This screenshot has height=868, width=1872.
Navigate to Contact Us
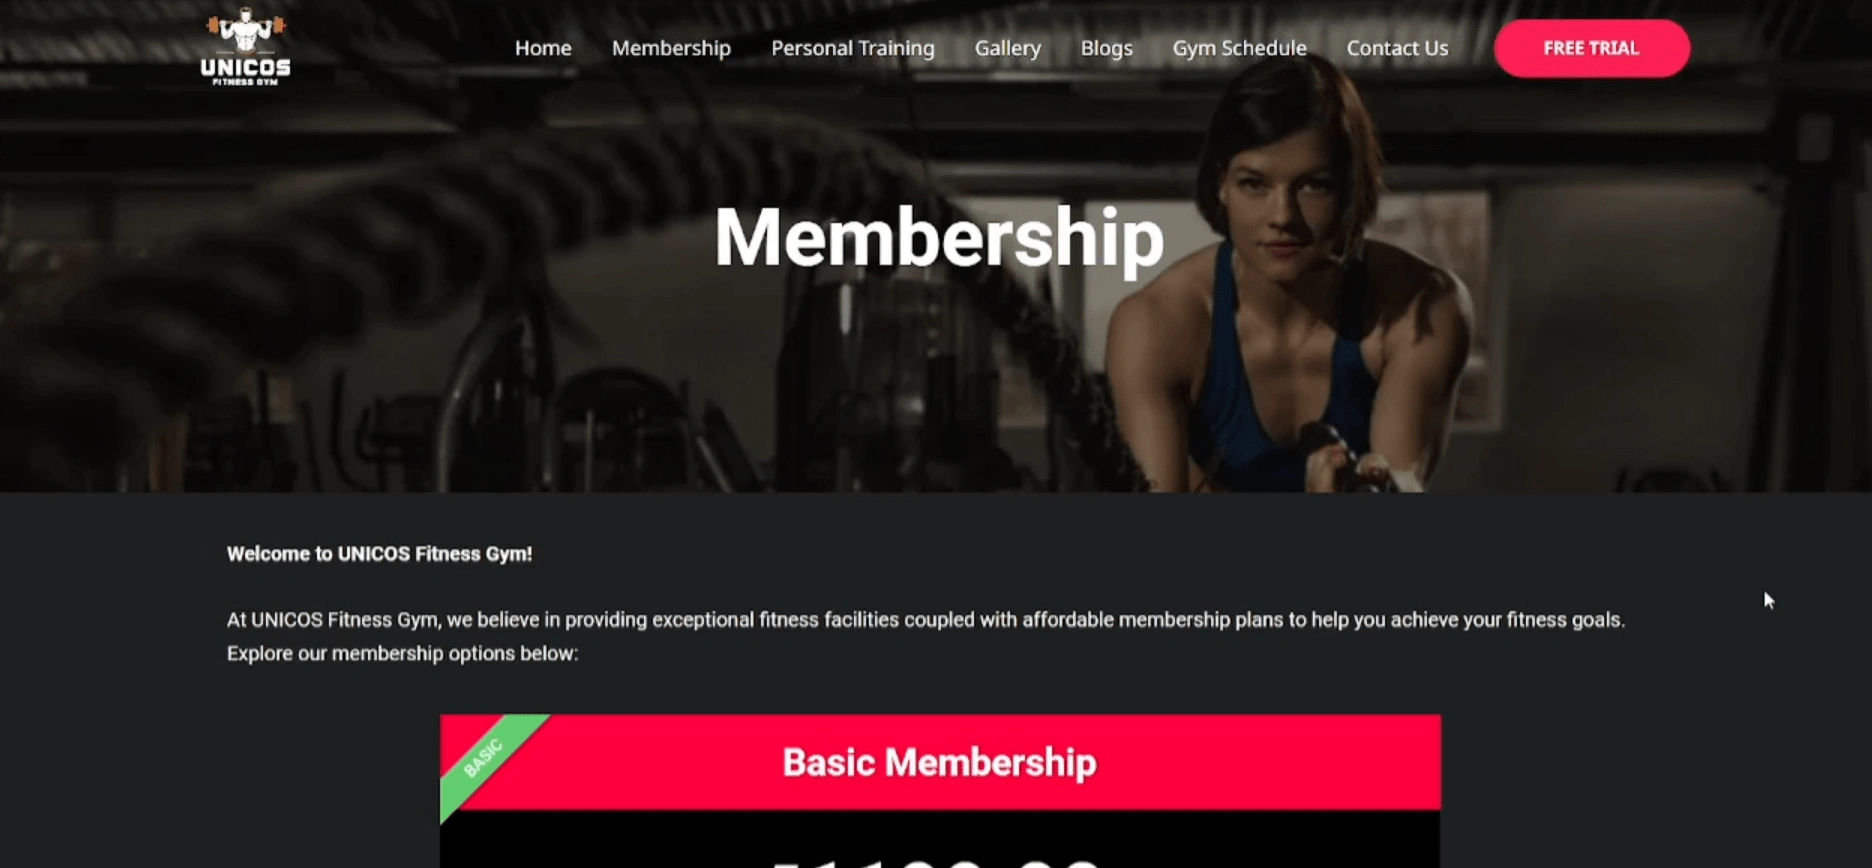point(1397,48)
